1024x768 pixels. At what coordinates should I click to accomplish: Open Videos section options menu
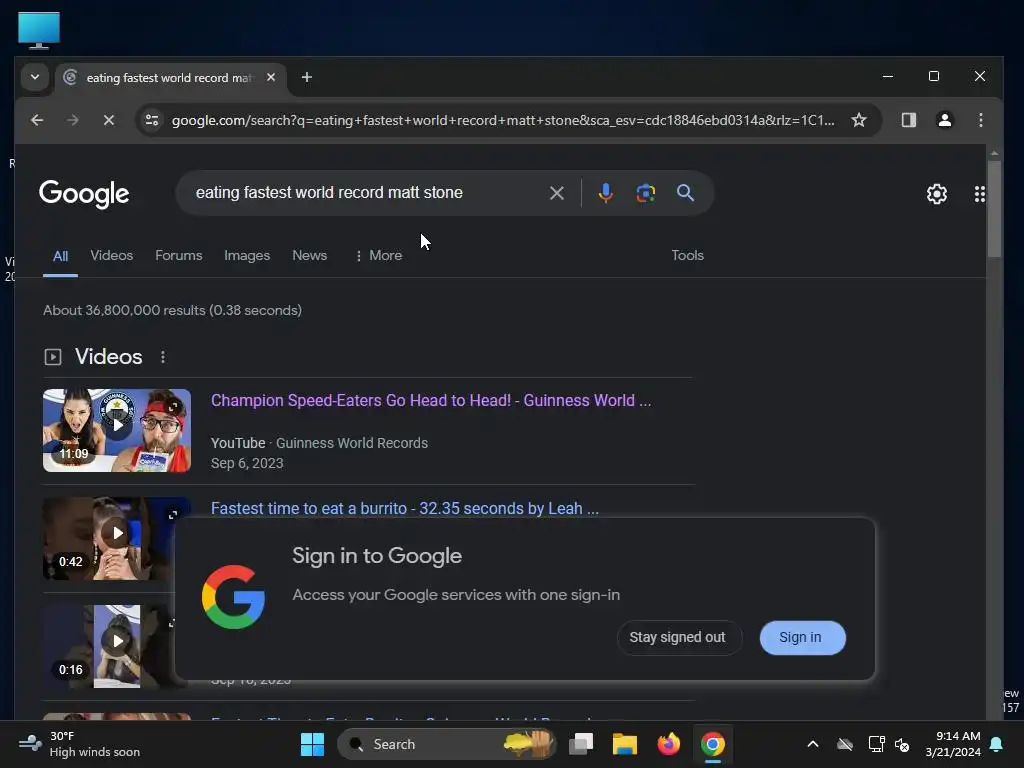163,357
